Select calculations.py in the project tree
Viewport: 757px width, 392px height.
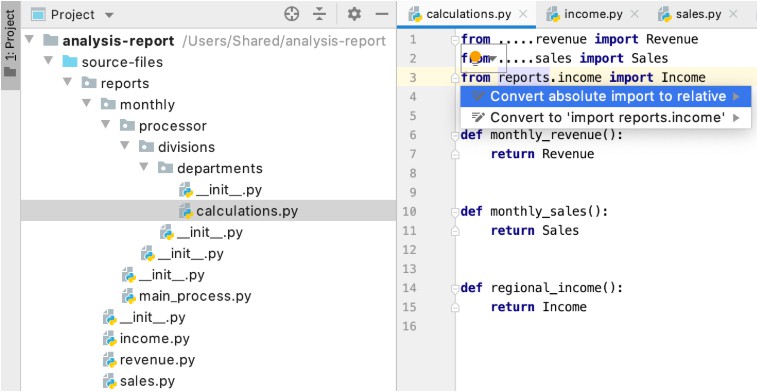(x=247, y=211)
